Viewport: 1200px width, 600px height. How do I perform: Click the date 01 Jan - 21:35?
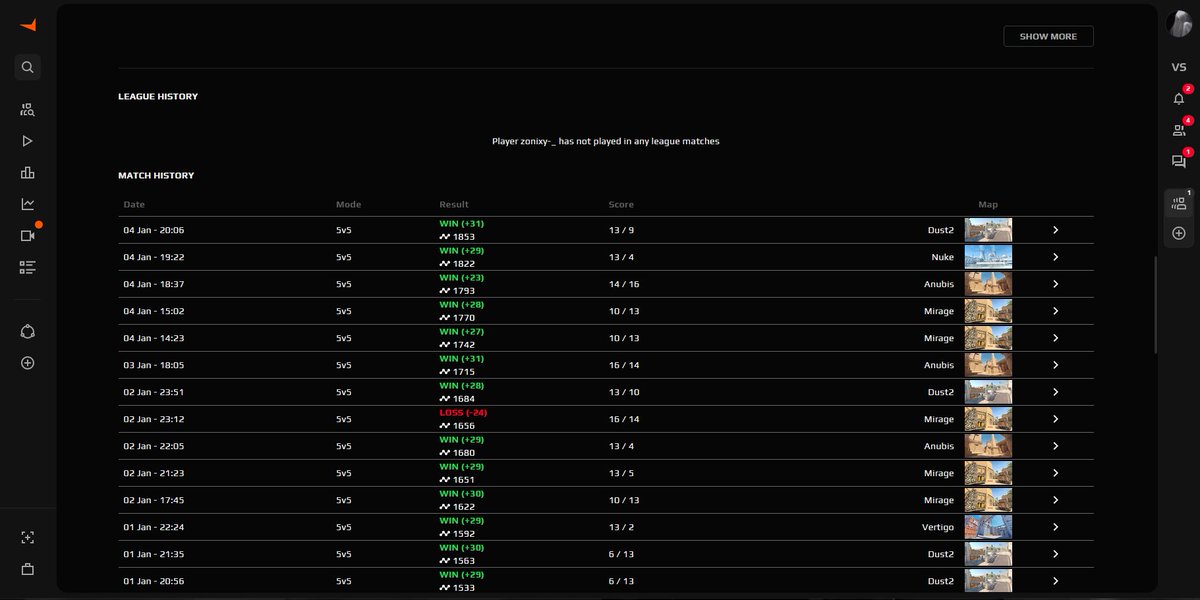(153, 554)
